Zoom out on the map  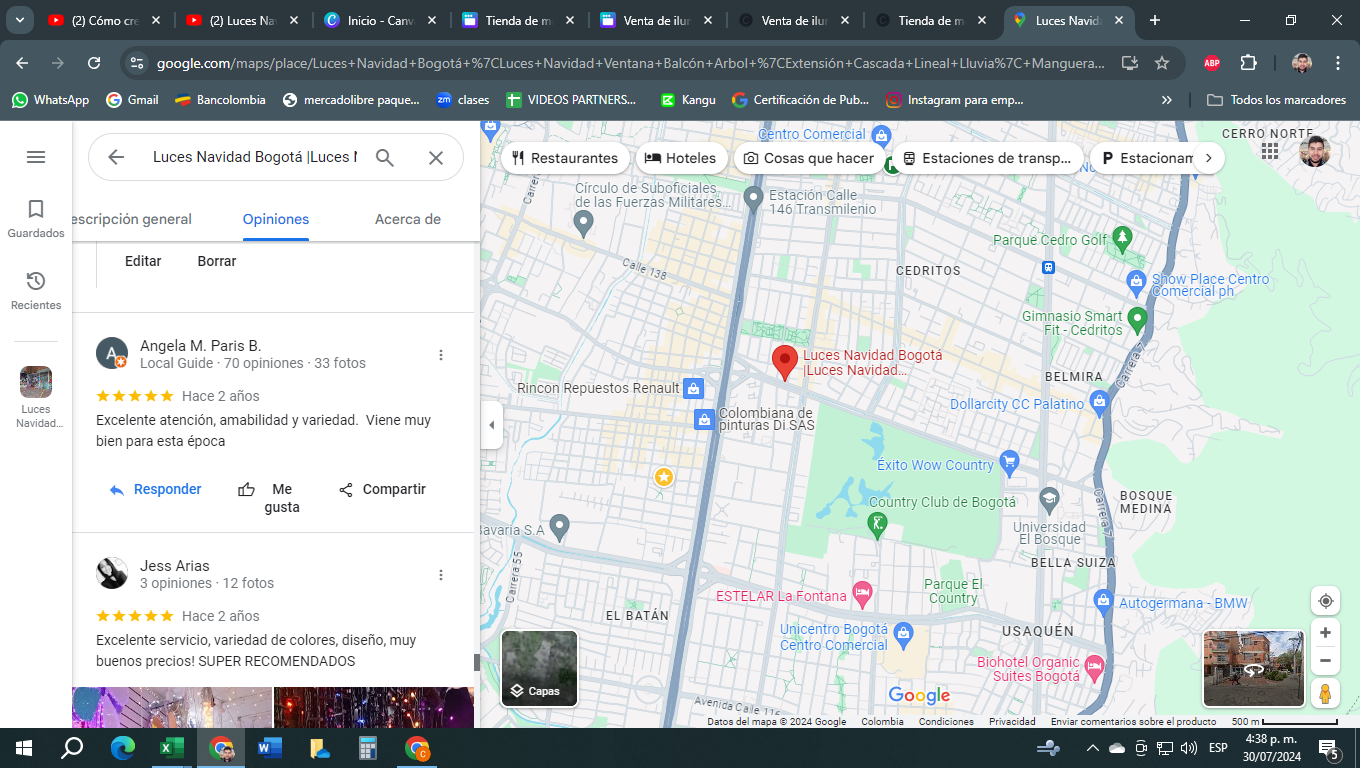(x=1325, y=661)
